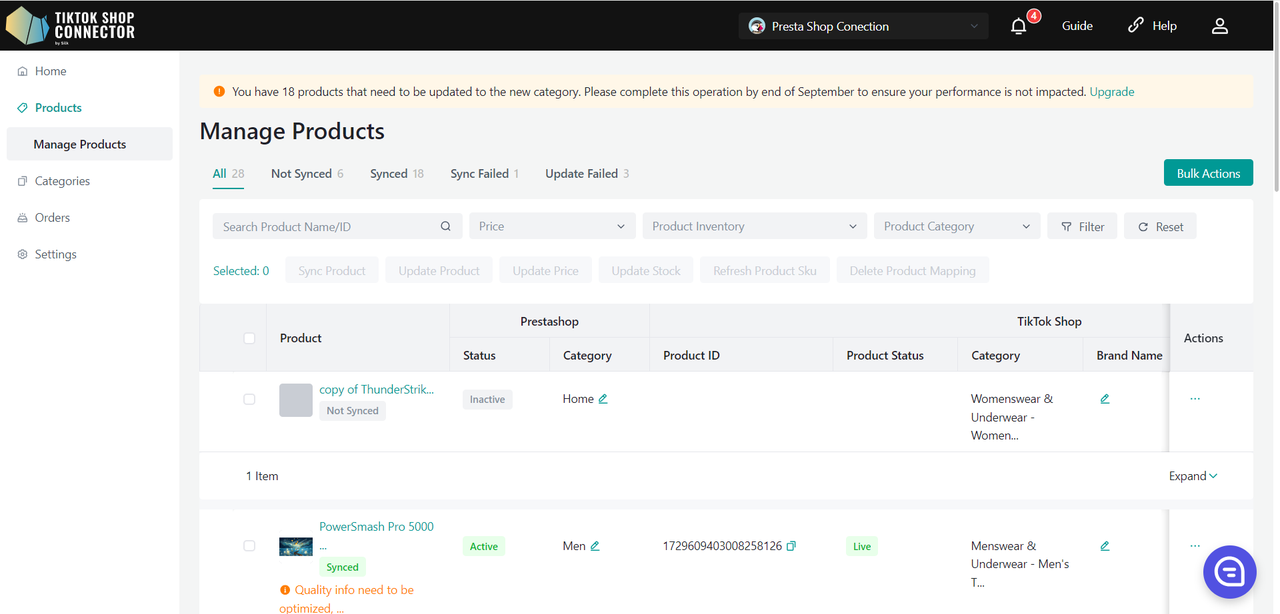Click the Not Synced status badge
Viewport: 1280px width, 614px height.
click(x=353, y=410)
